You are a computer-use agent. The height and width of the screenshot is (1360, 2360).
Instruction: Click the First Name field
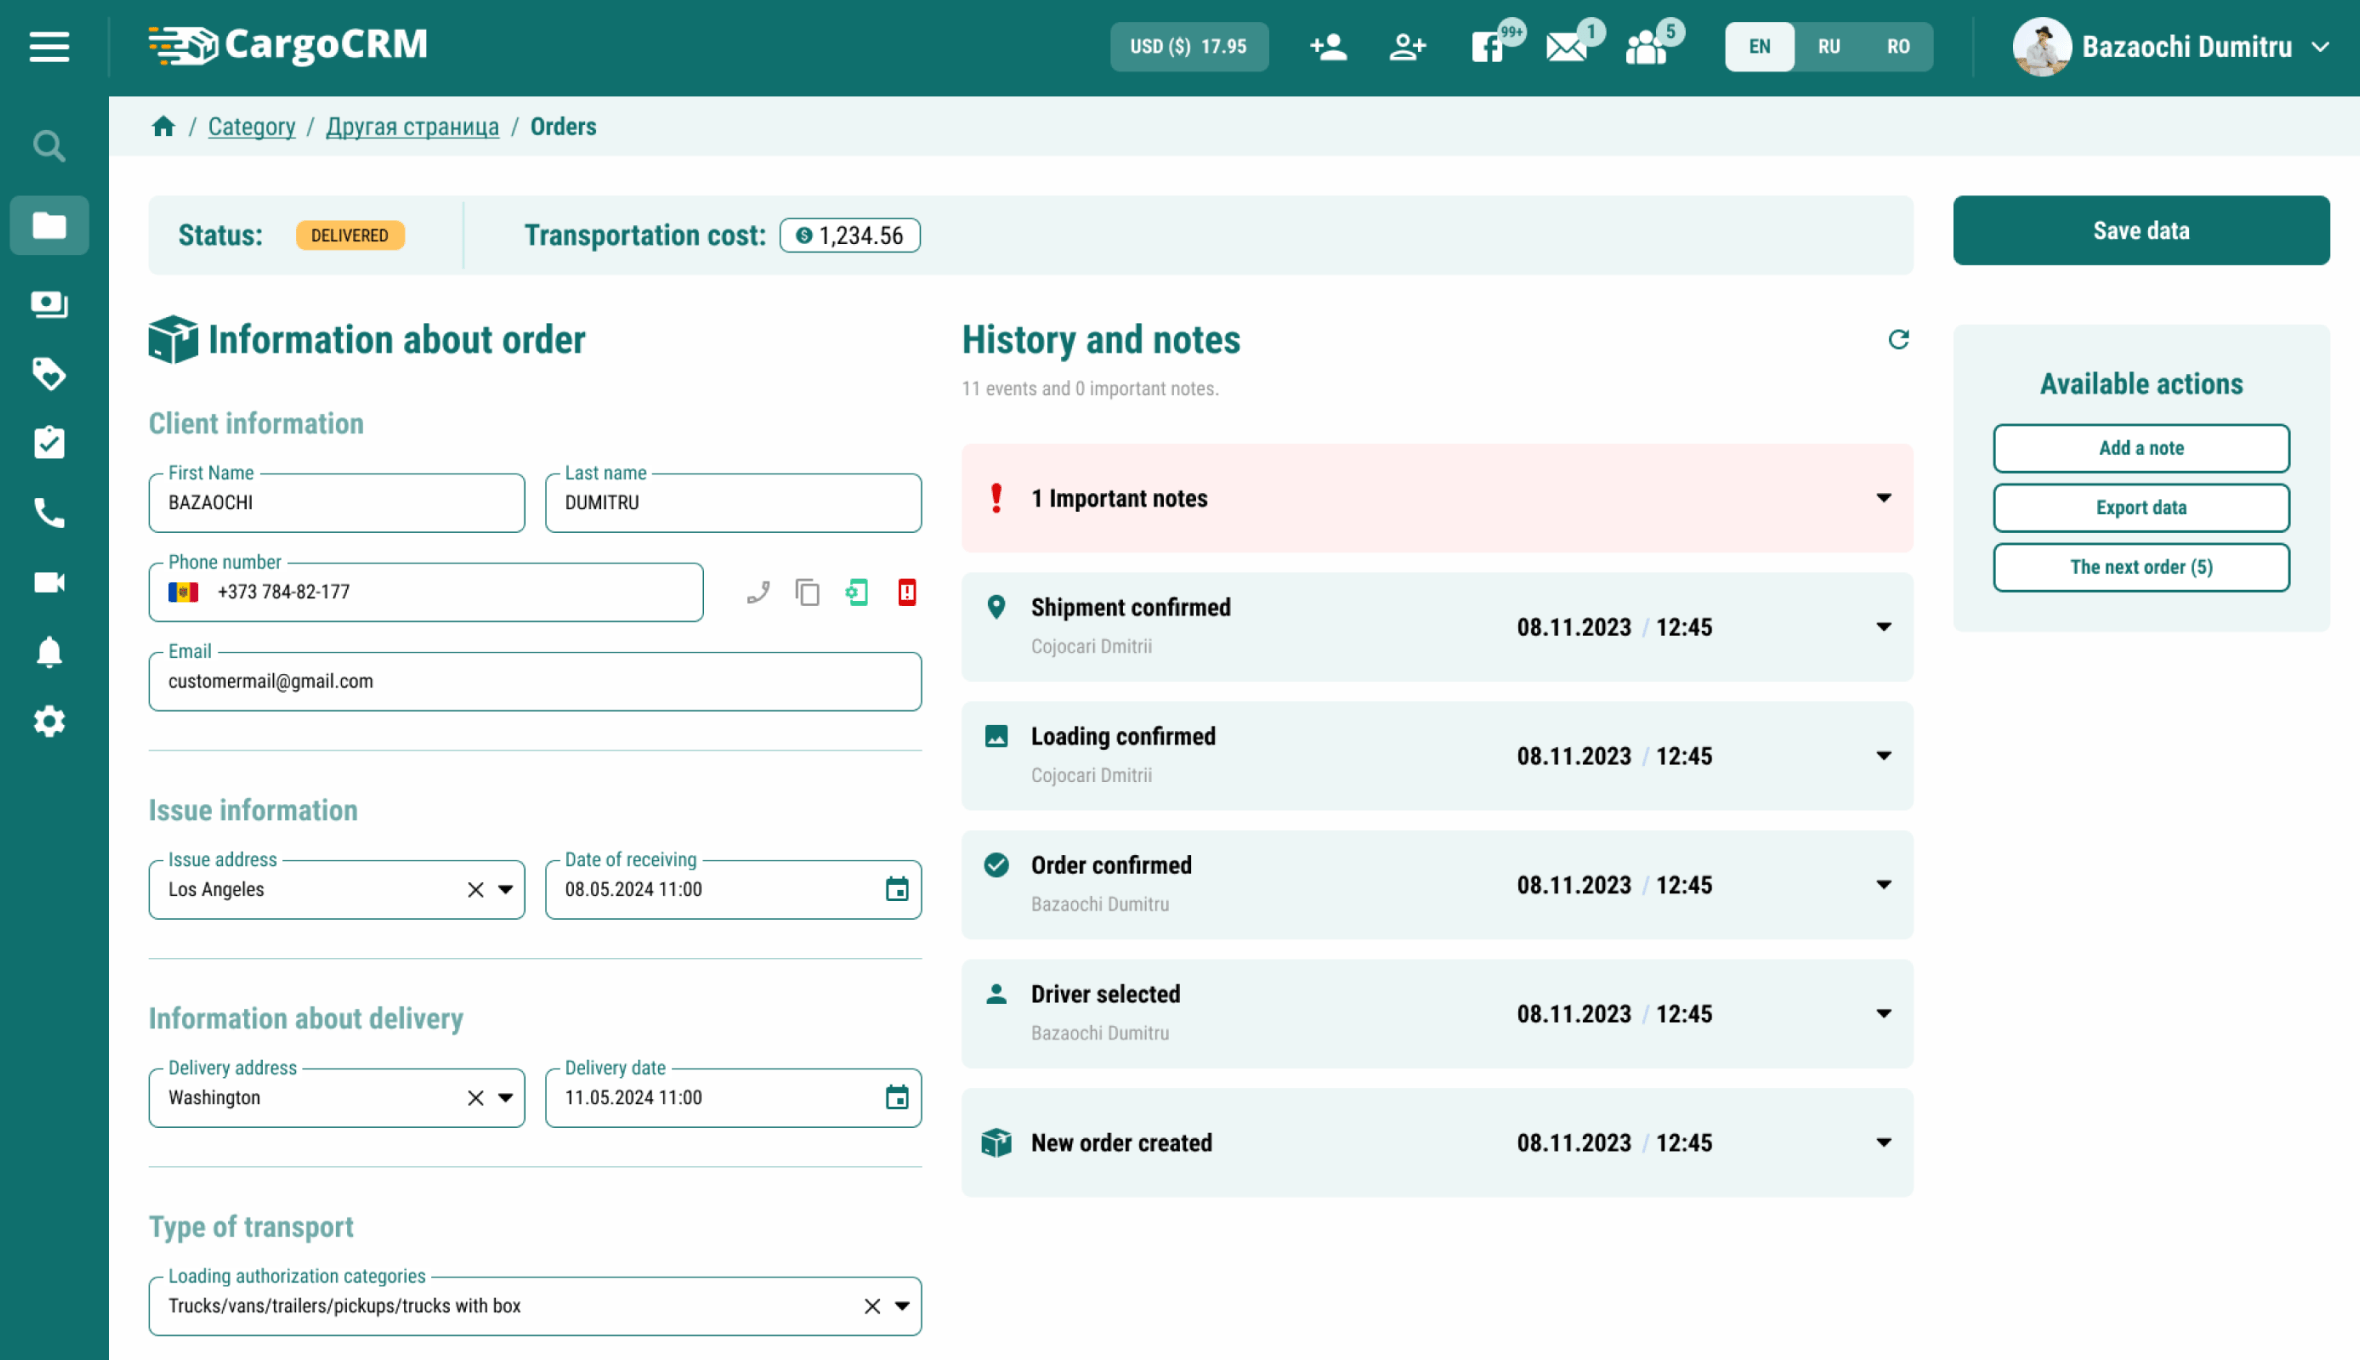[337, 503]
